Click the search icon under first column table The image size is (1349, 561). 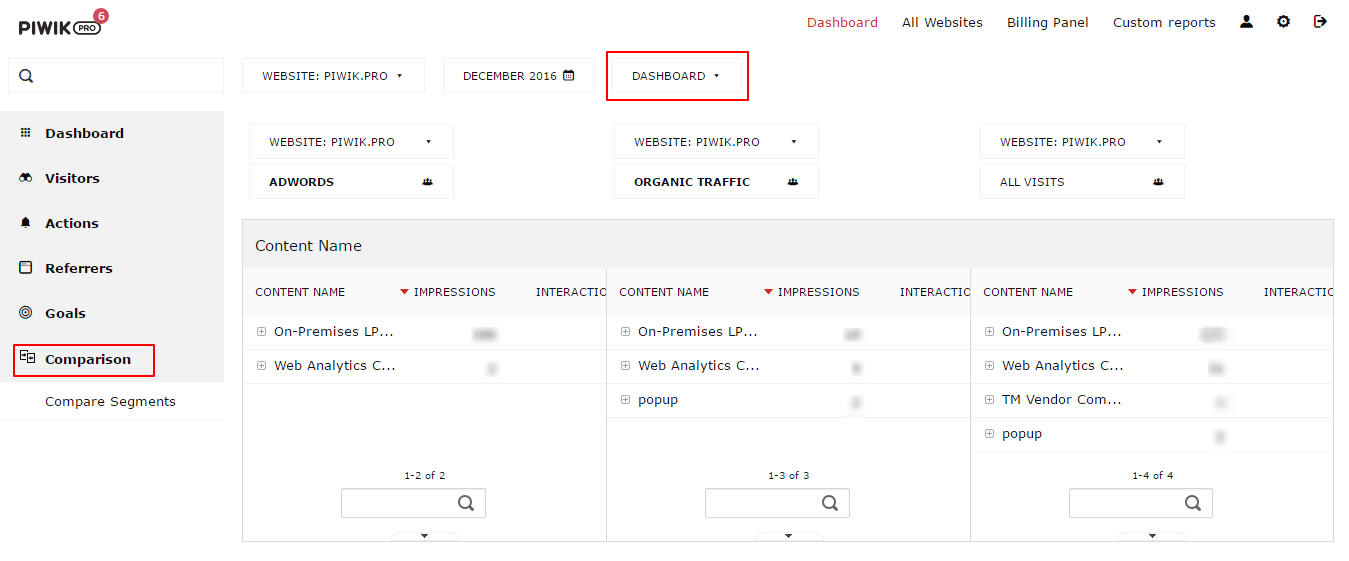(466, 503)
